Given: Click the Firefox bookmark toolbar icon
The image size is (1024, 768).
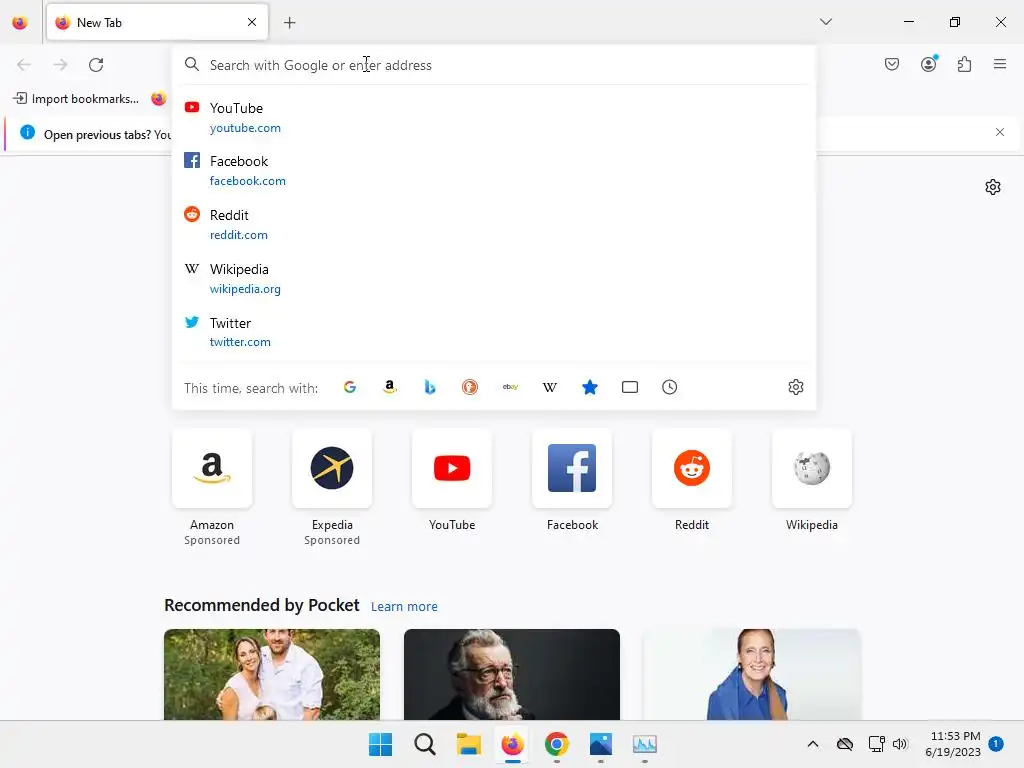Looking at the screenshot, I should pyautogui.click(x=159, y=99).
